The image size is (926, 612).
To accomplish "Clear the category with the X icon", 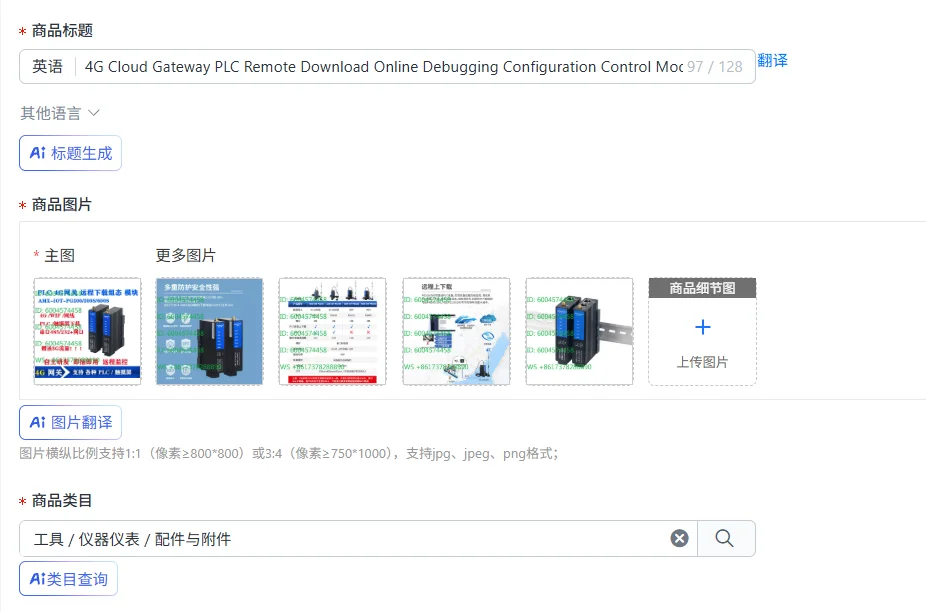I will (679, 538).
